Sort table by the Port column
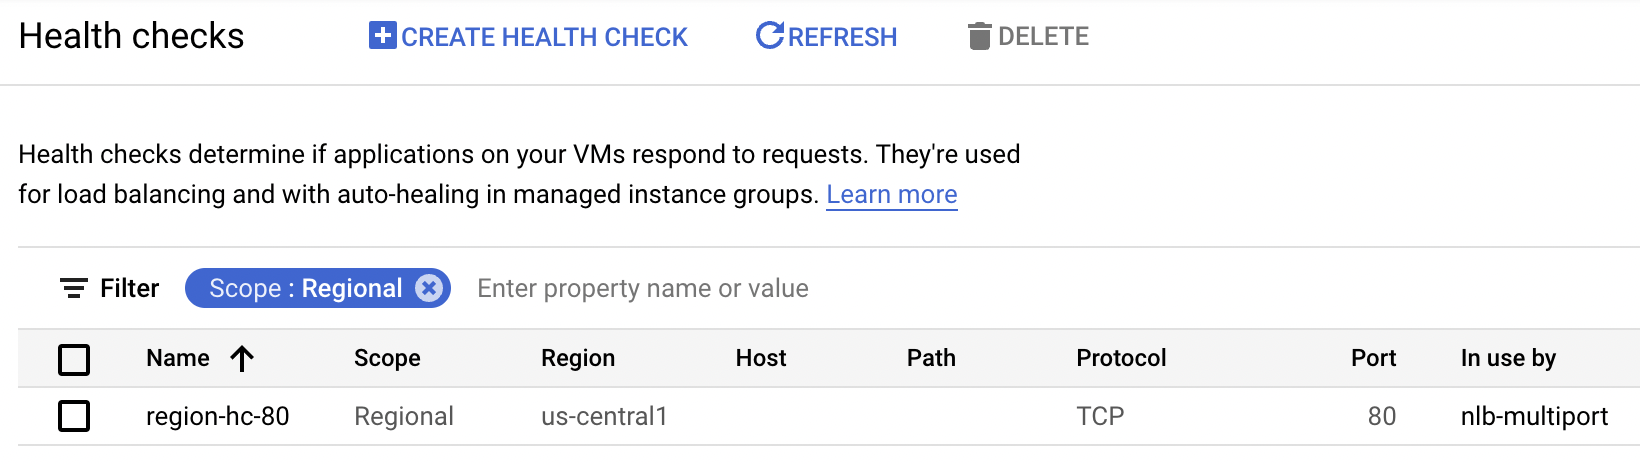The image size is (1640, 464). [1373, 359]
